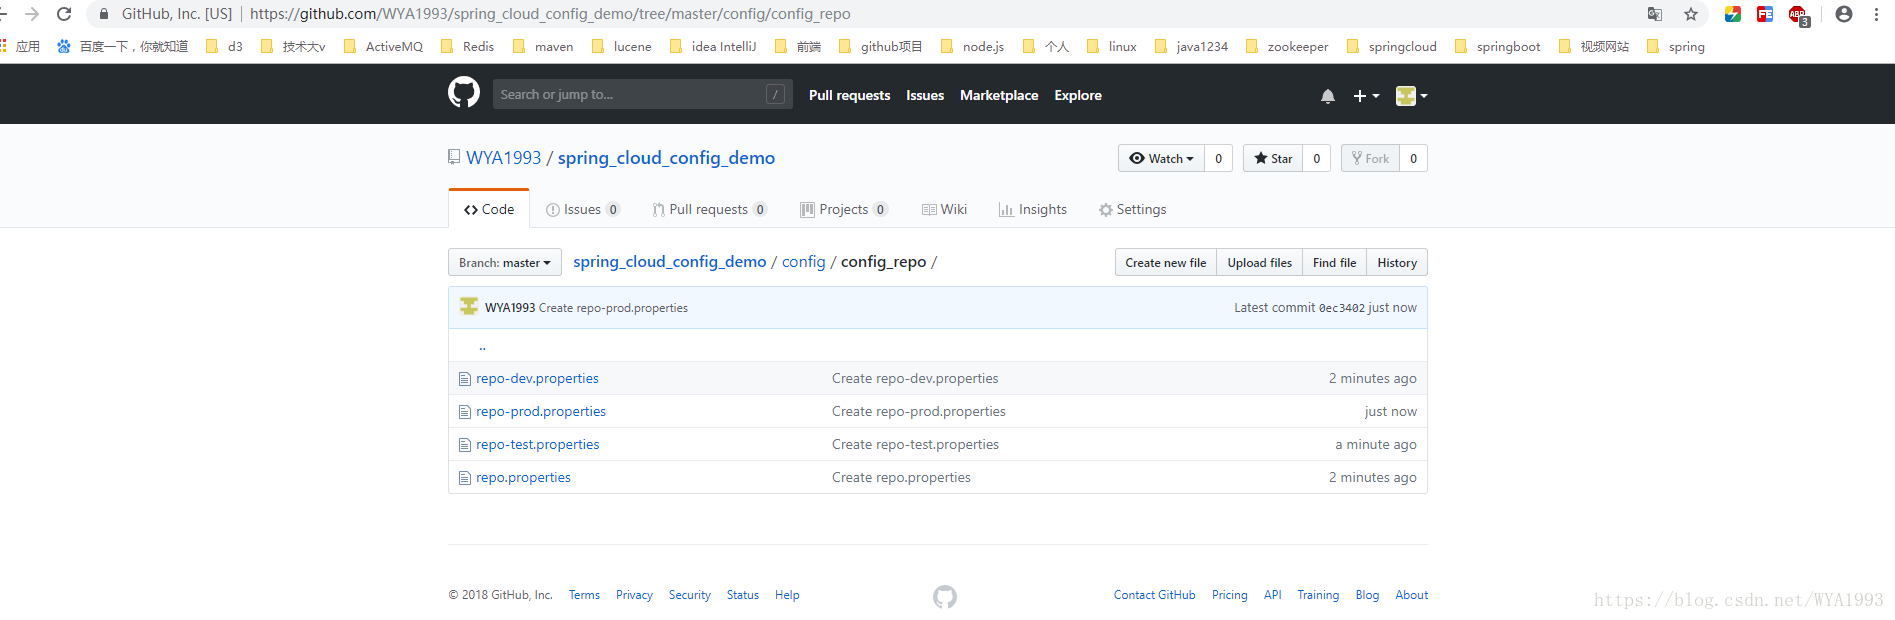
Task: Open the 应用 apps shortcut
Action: click(x=20, y=46)
